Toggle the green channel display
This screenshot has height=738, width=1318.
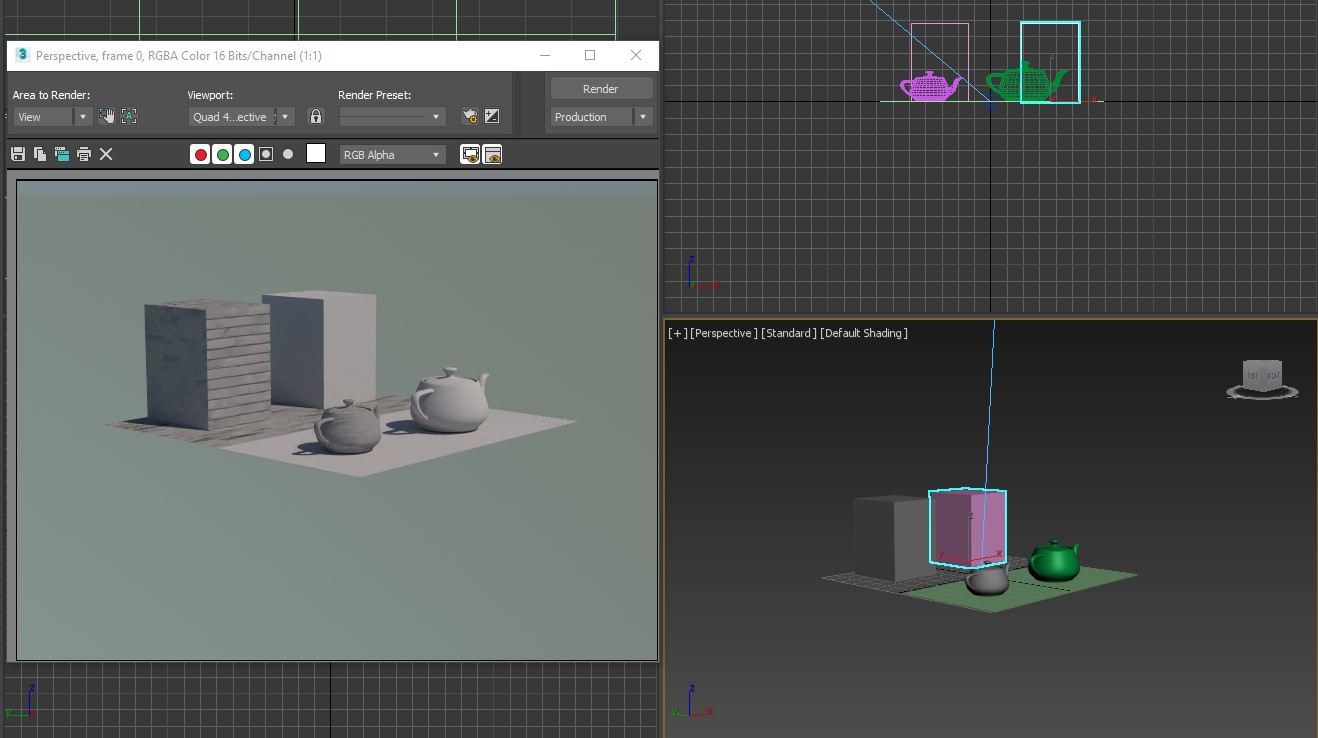(222, 155)
